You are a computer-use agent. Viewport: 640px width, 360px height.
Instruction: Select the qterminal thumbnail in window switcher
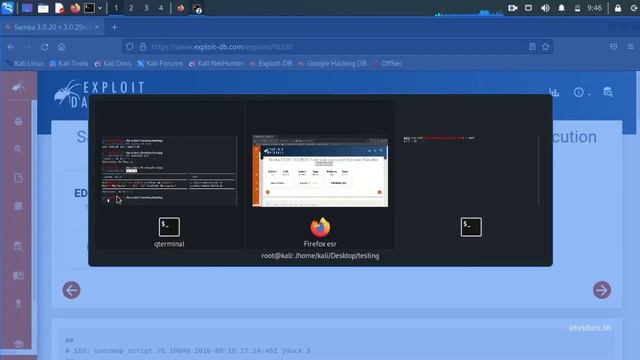pyautogui.click(x=169, y=171)
